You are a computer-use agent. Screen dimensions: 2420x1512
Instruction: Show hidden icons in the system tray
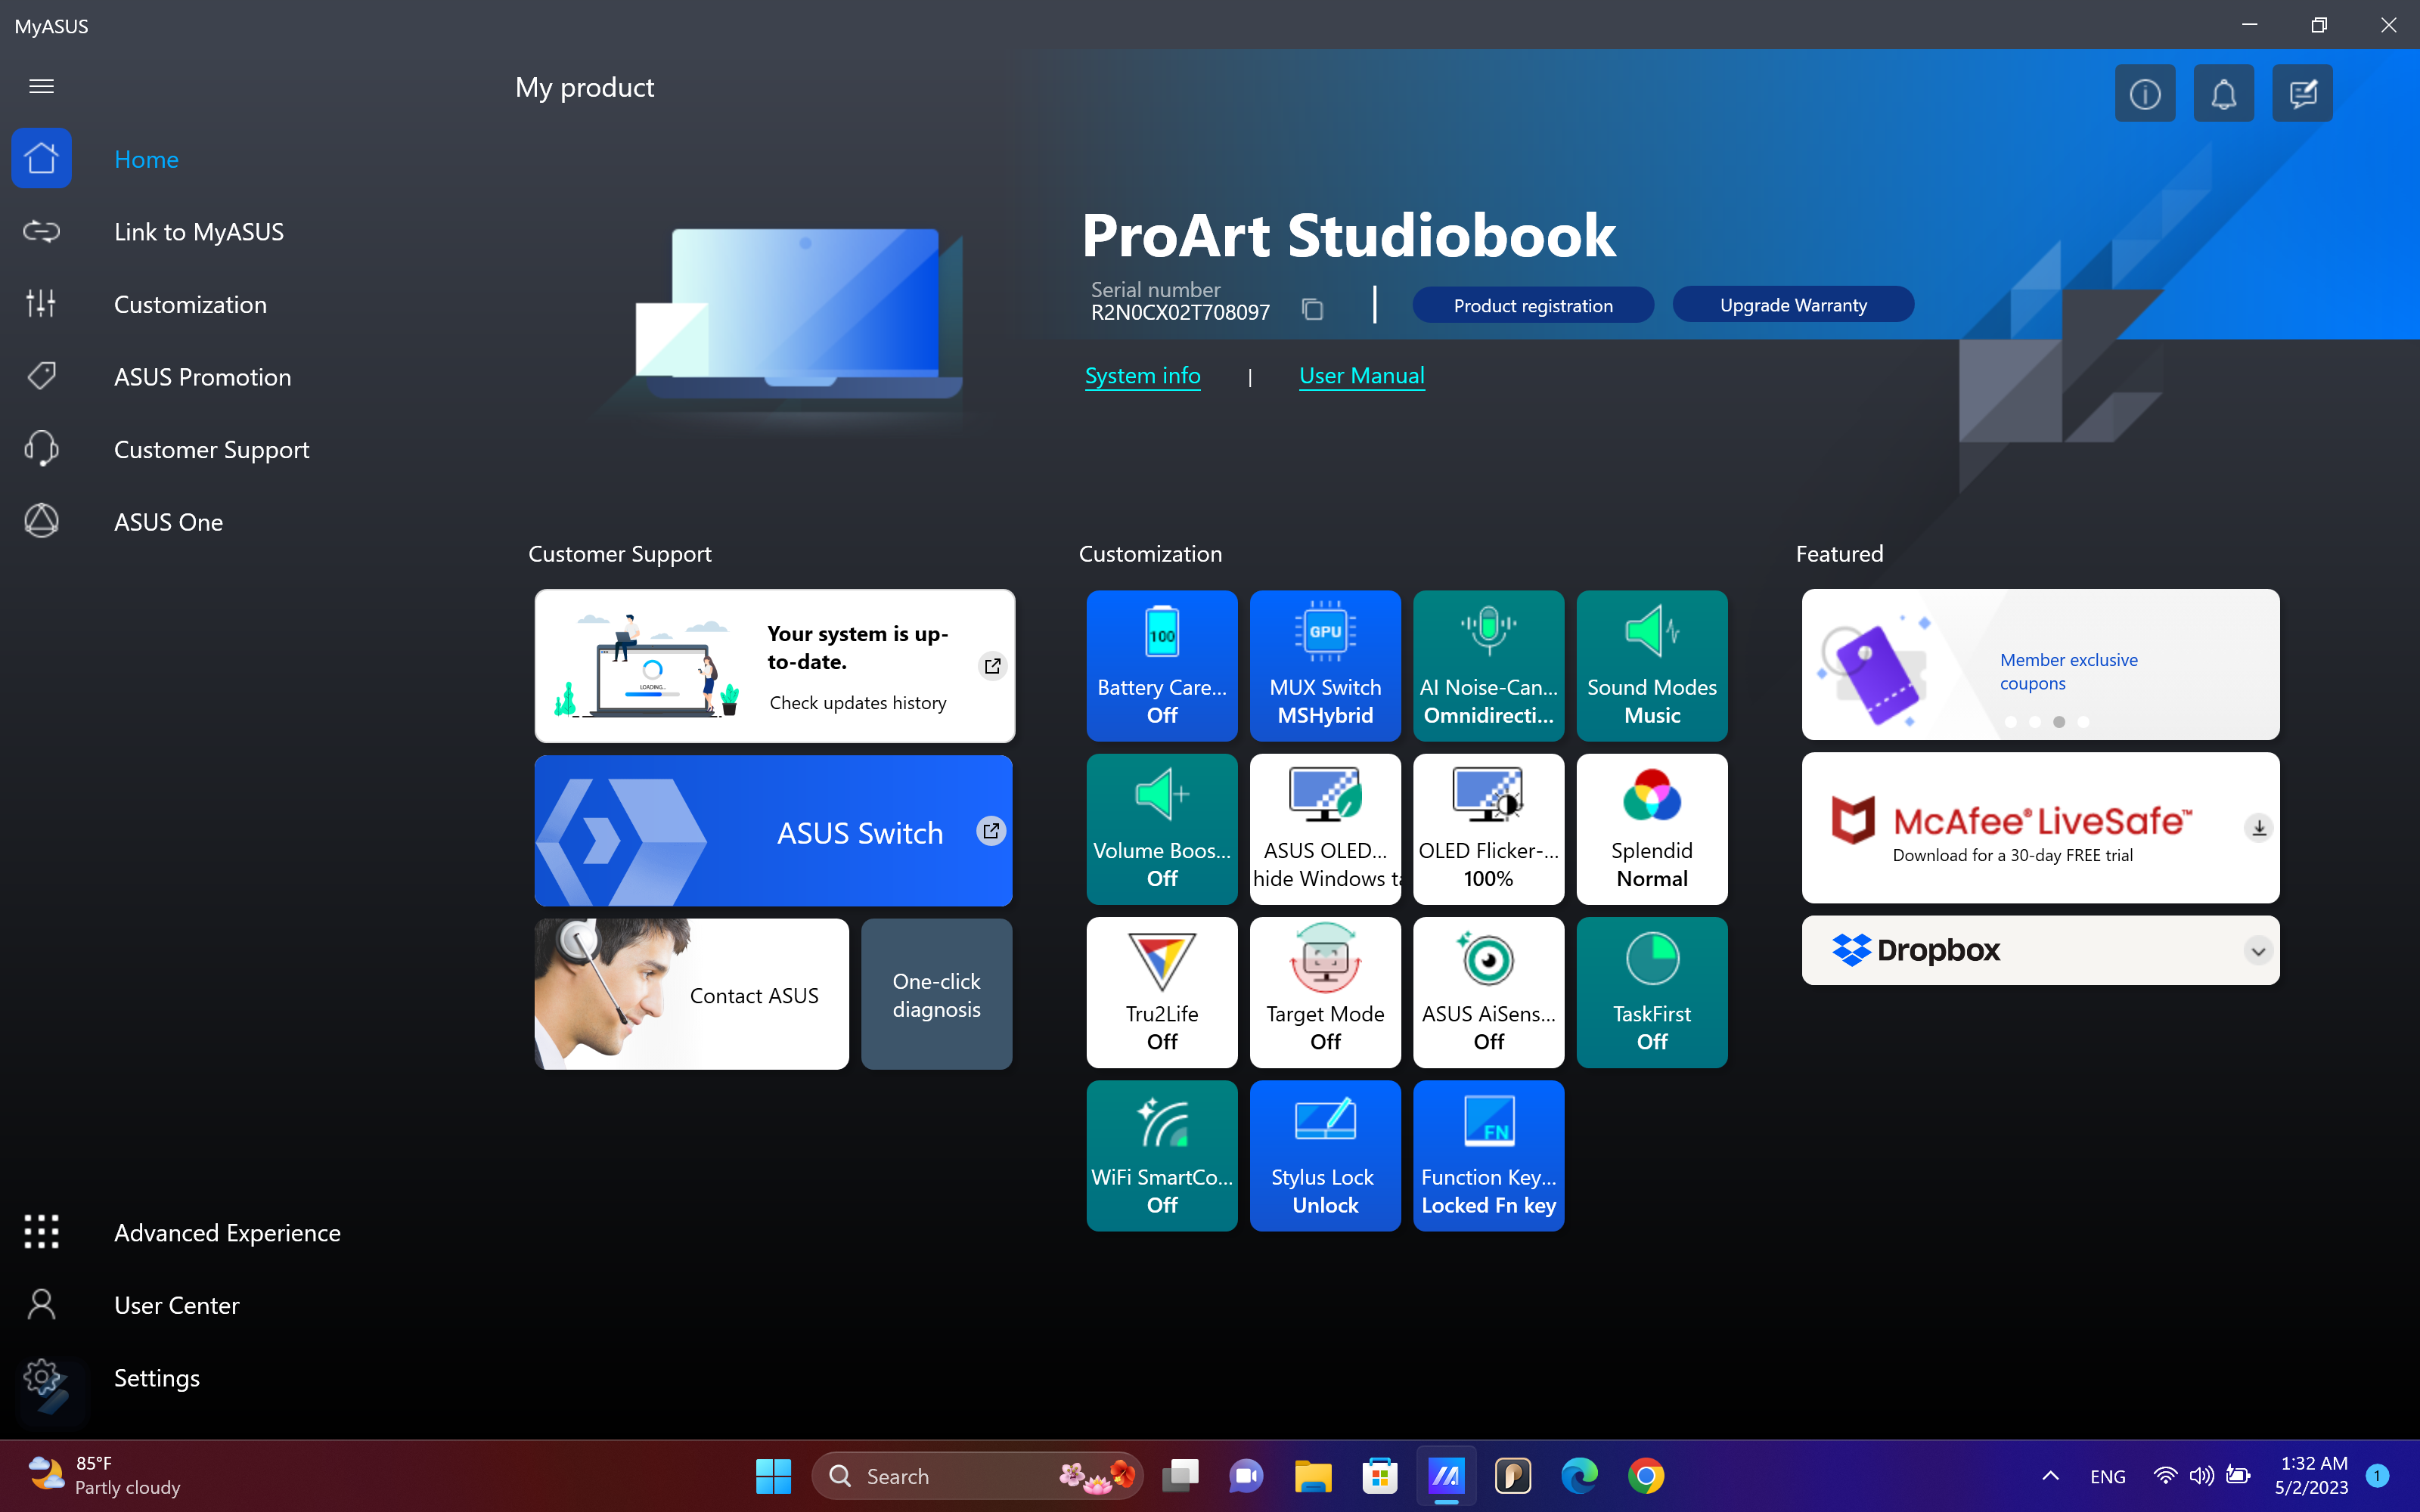[x=2050, y=1475]
